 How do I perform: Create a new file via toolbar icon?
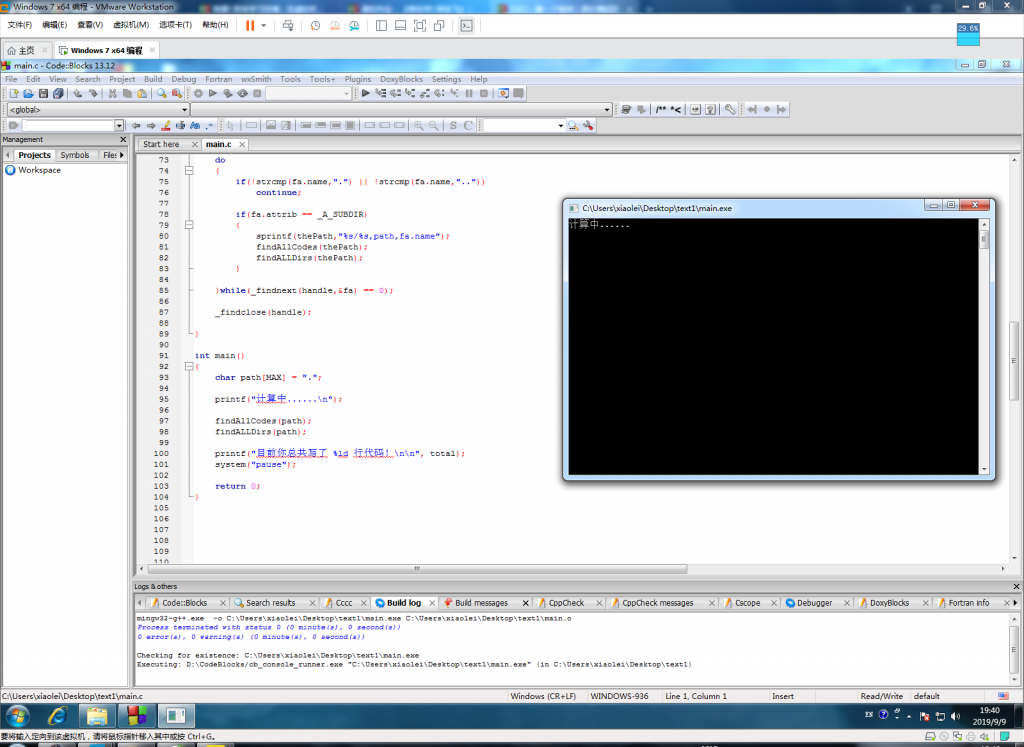14,93
